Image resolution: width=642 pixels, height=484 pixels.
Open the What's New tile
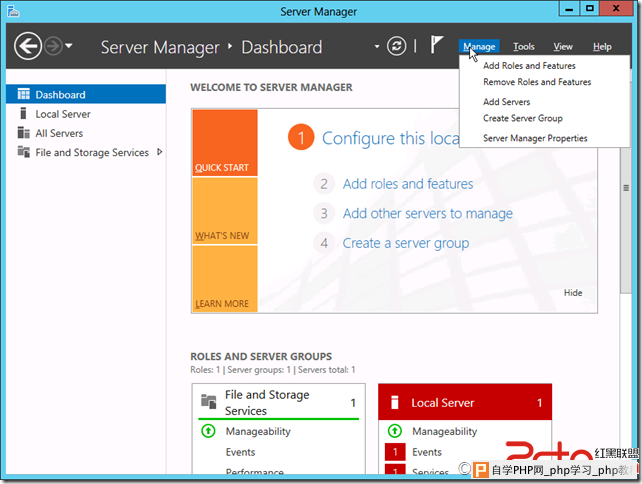coord(225,211)
